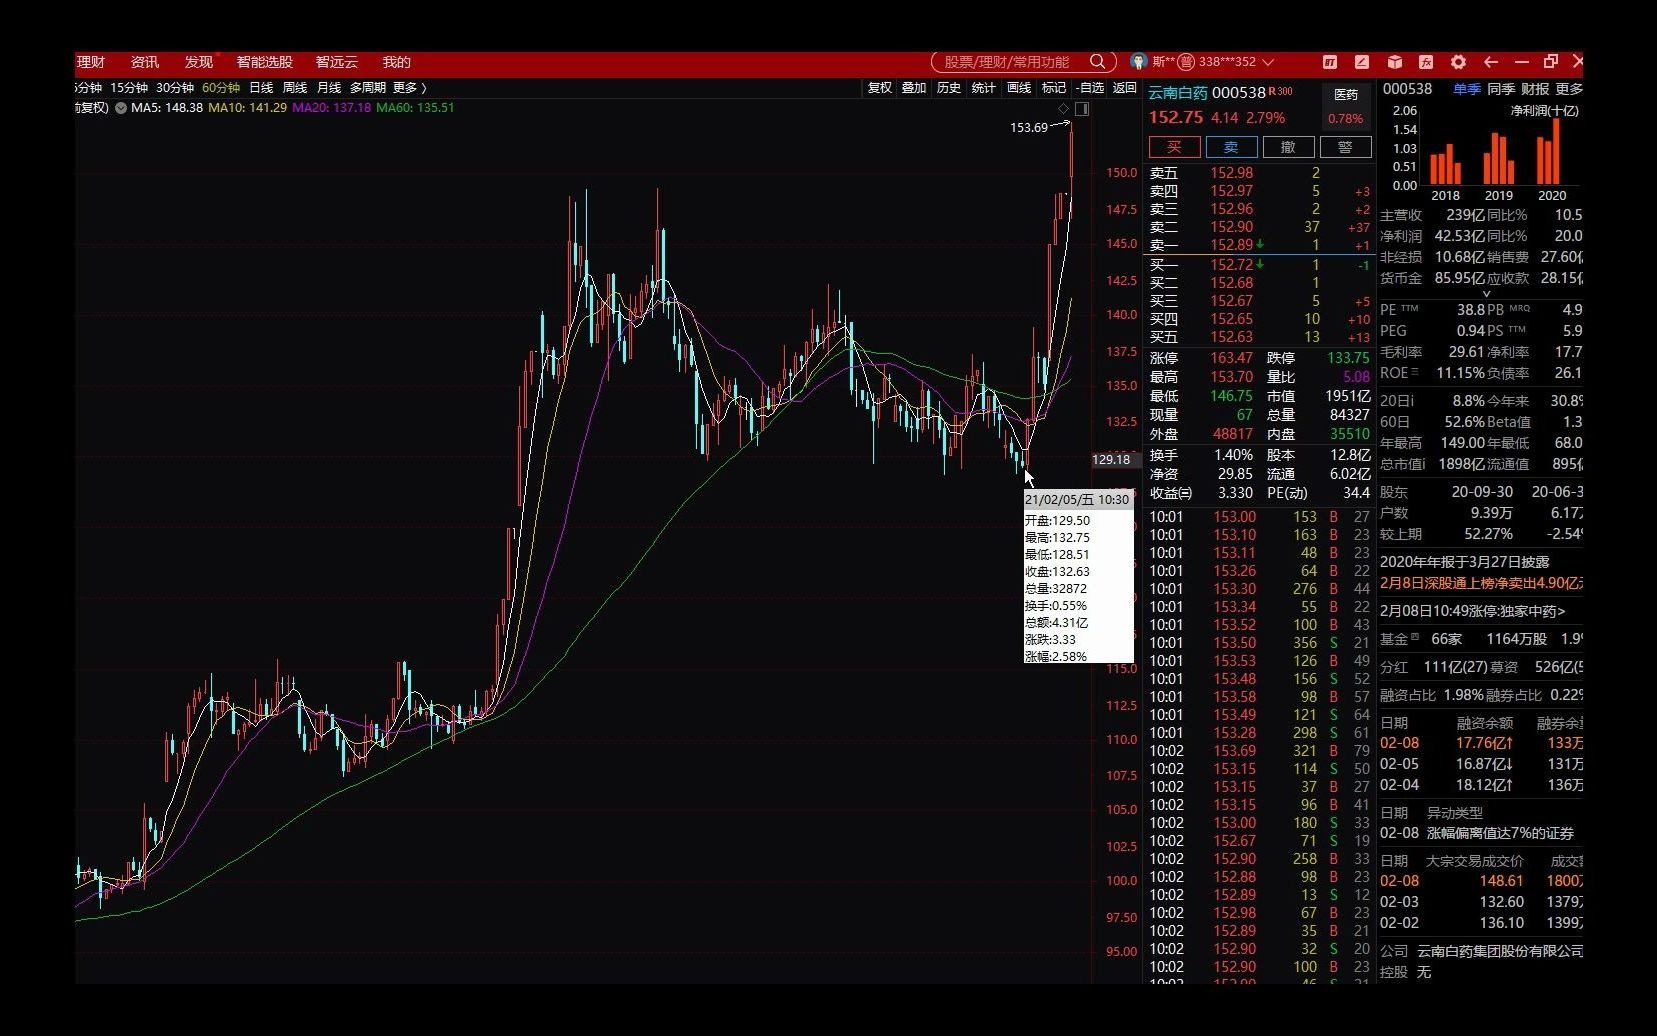This screenshot has height=1036, width=1657.
Task: Click the MA5: 148.38 indicator label
Action: [167, 108]
